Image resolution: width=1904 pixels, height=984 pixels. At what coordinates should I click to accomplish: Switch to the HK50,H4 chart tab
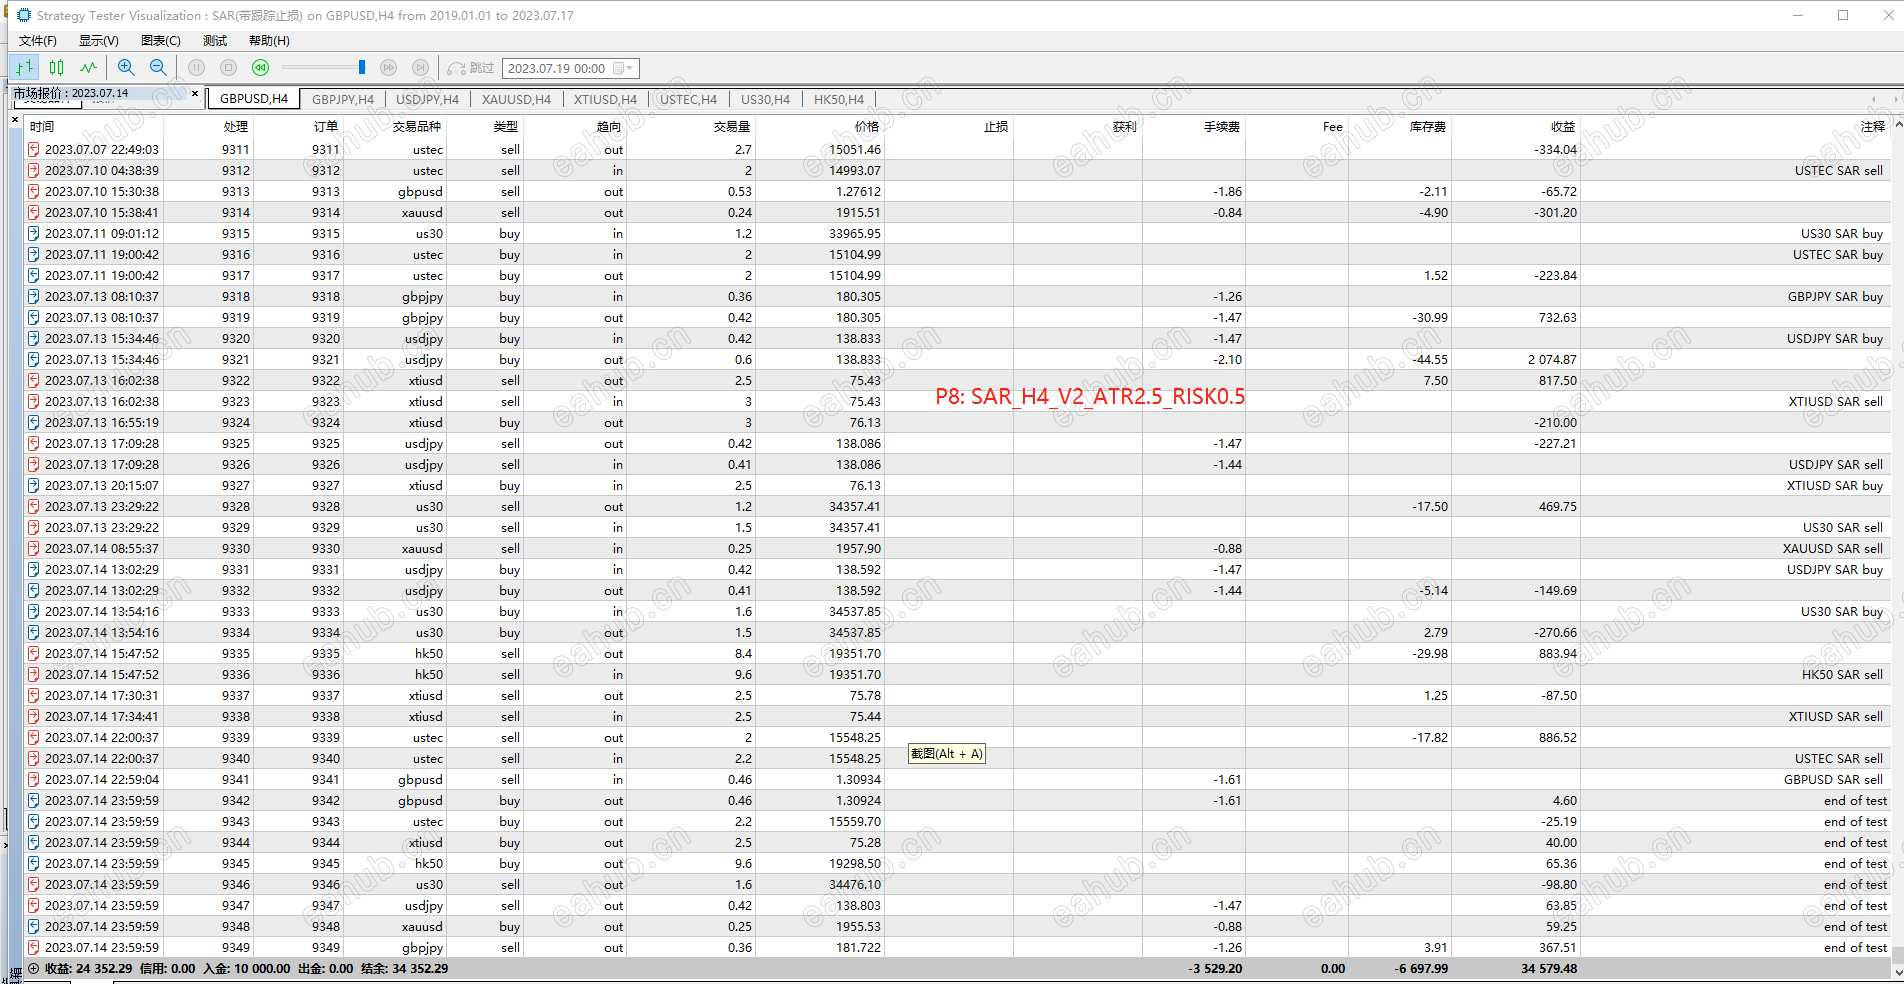tap(839, 99)
